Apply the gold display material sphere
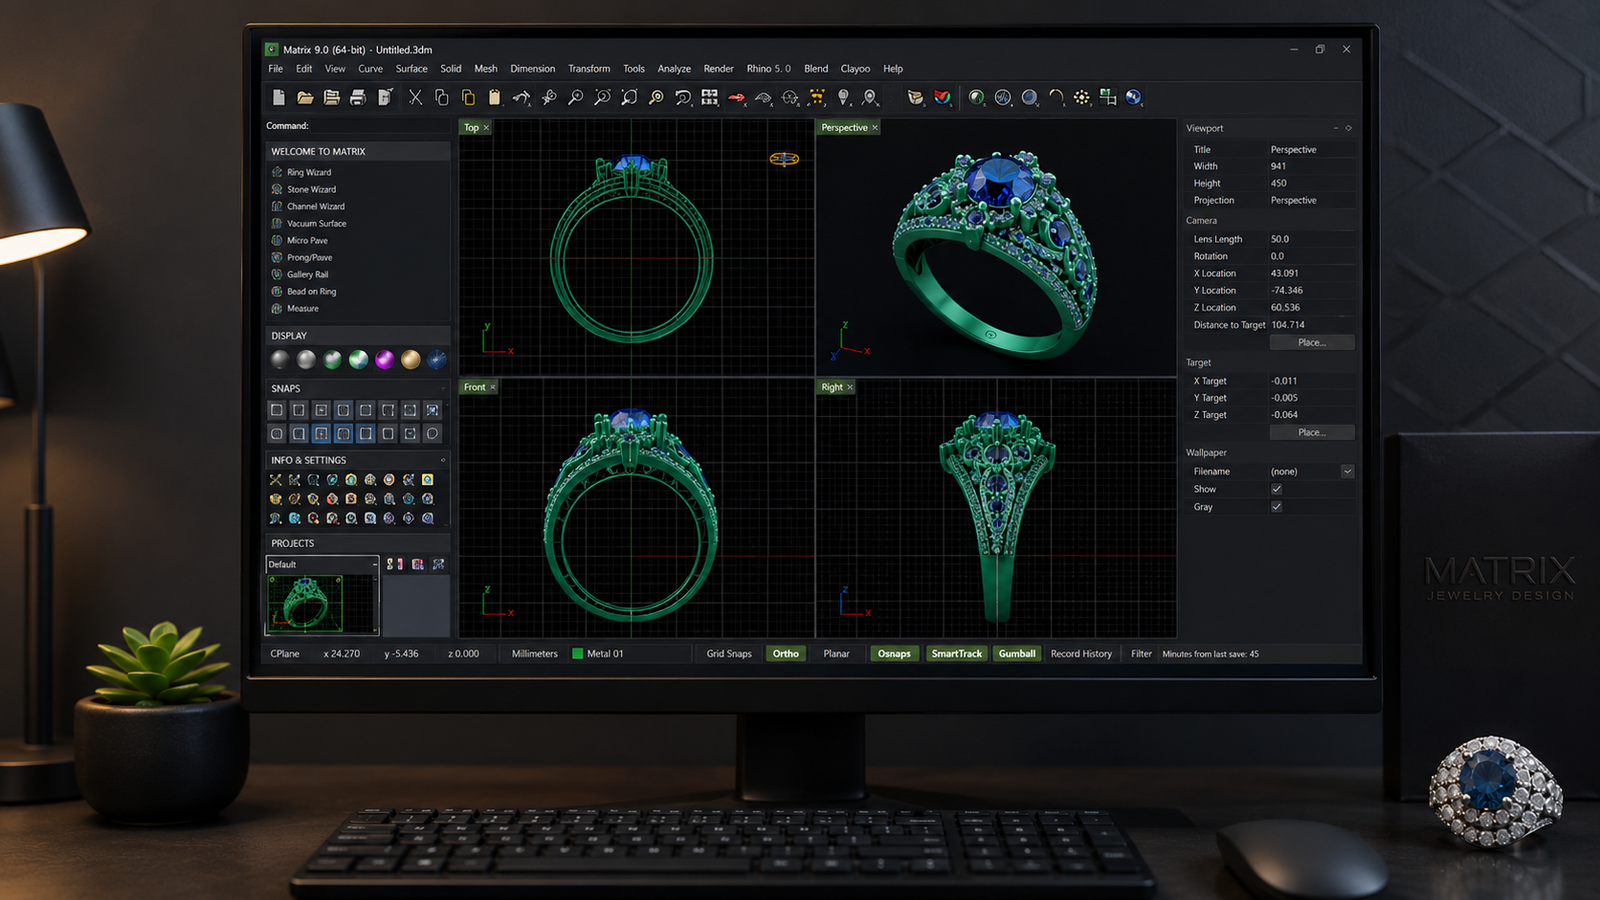 pyautogui.click(x=410, y=360)
